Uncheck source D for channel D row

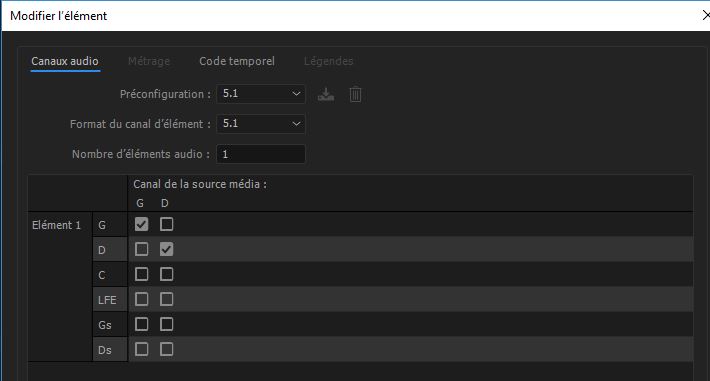tap(166, 249)
